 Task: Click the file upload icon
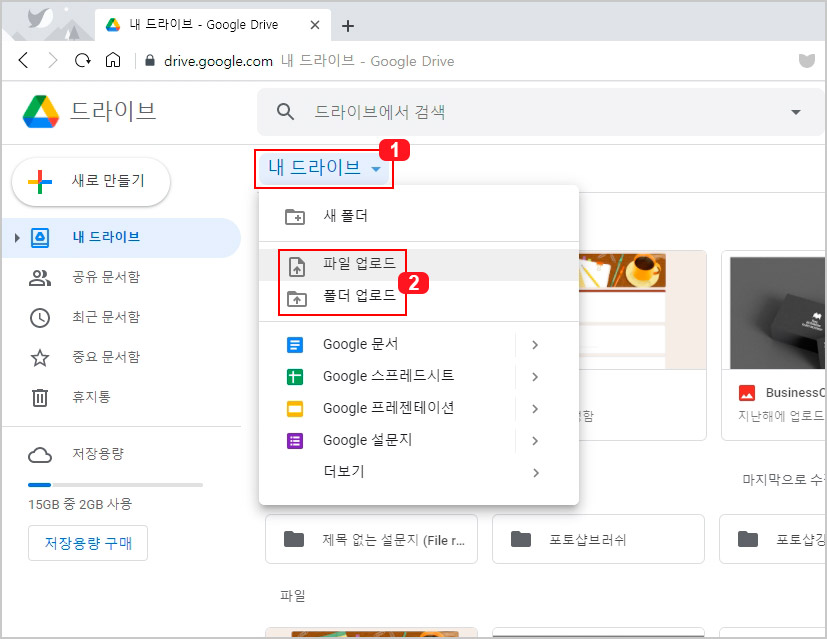point(297,266)
